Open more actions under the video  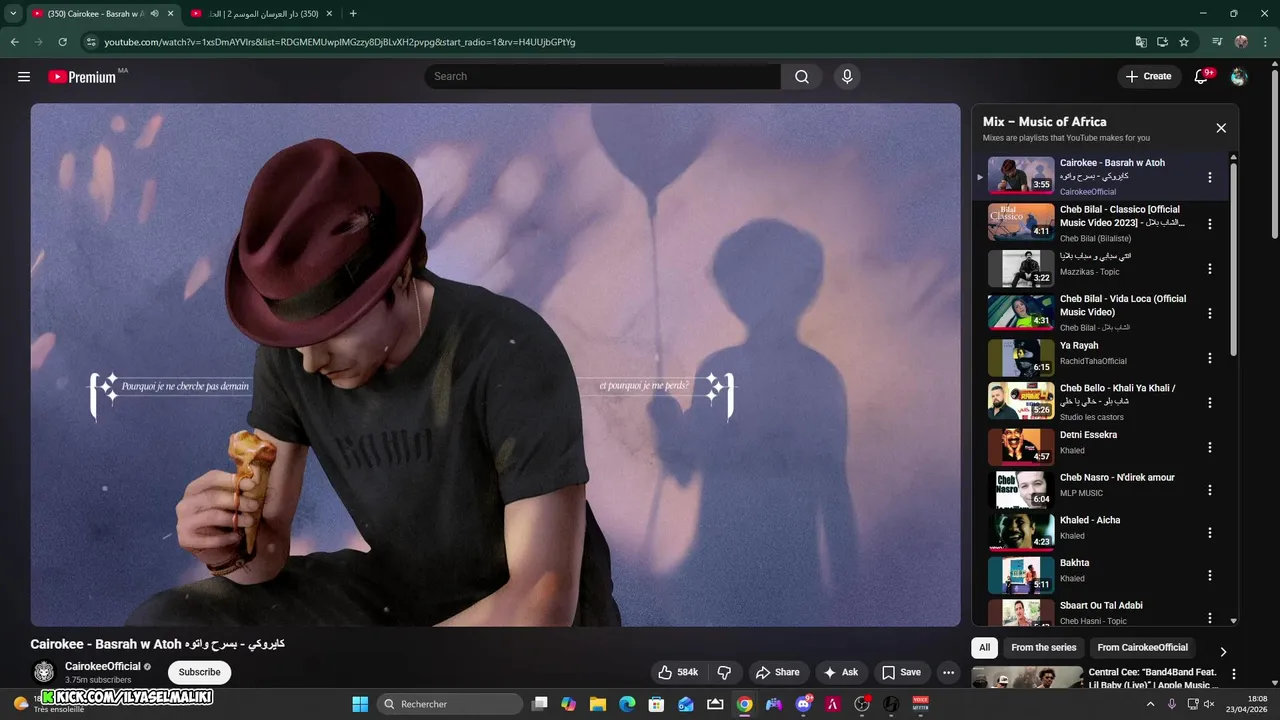click(949, 672)
